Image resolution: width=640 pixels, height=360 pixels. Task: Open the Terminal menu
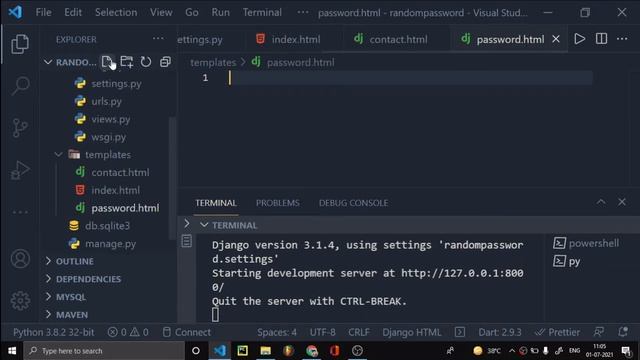click(262, 12)
